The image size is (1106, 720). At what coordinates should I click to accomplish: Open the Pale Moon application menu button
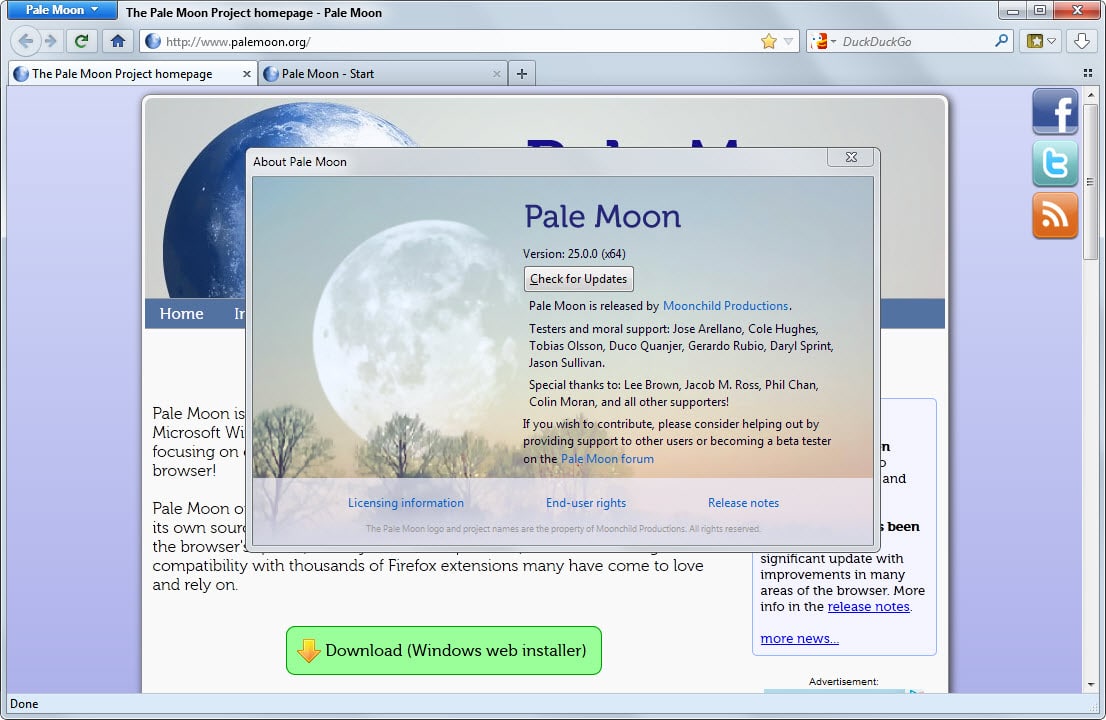pyautogui.click(x=61, y=10)
